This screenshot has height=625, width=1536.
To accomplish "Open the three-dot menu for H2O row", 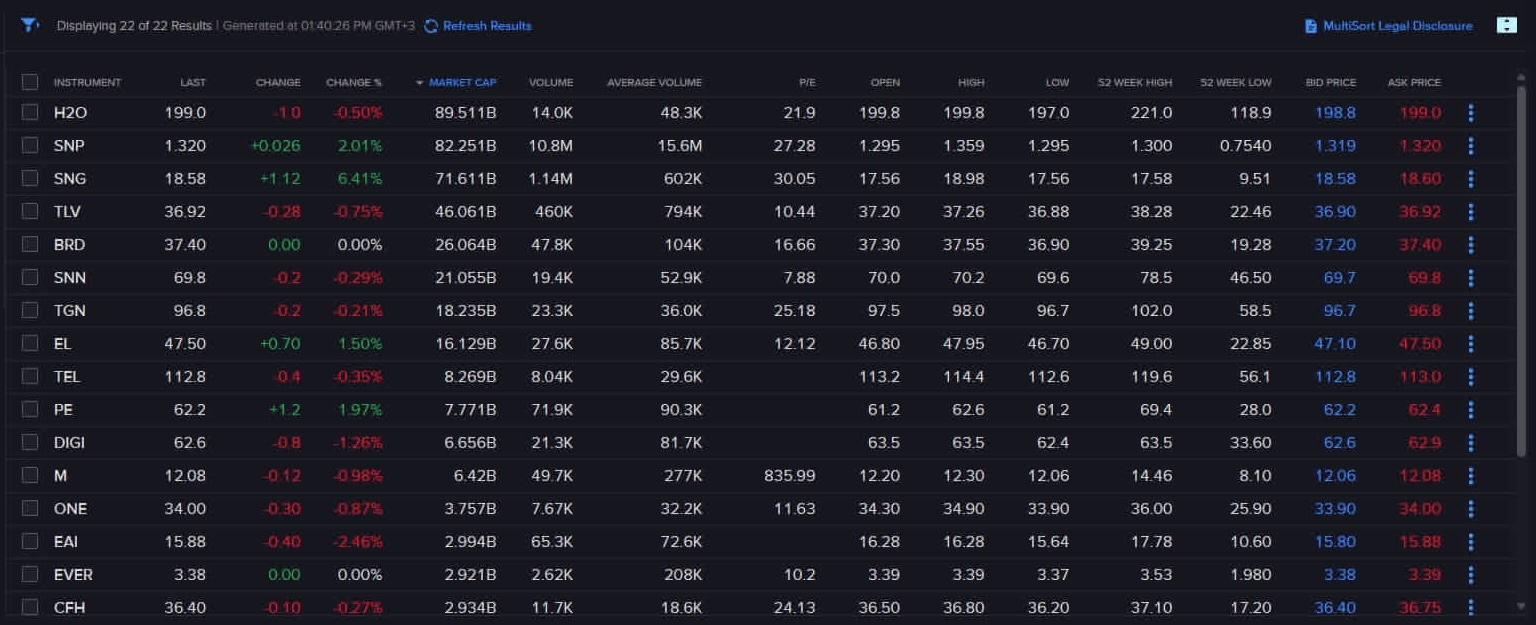I will tap(1471, 113).
